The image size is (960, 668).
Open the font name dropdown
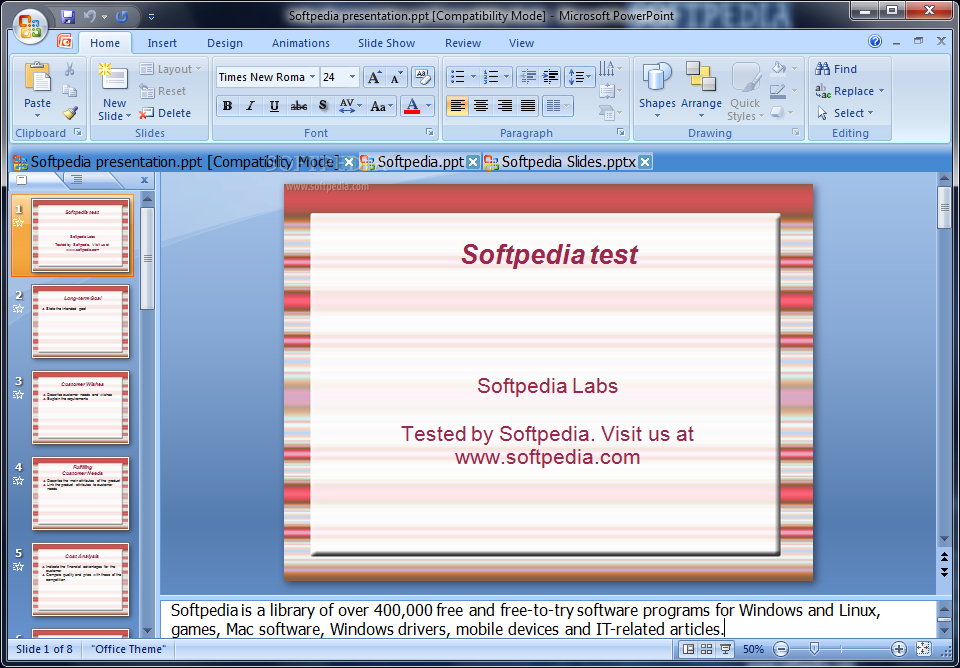pyautogui.click(x=312, y=77)
